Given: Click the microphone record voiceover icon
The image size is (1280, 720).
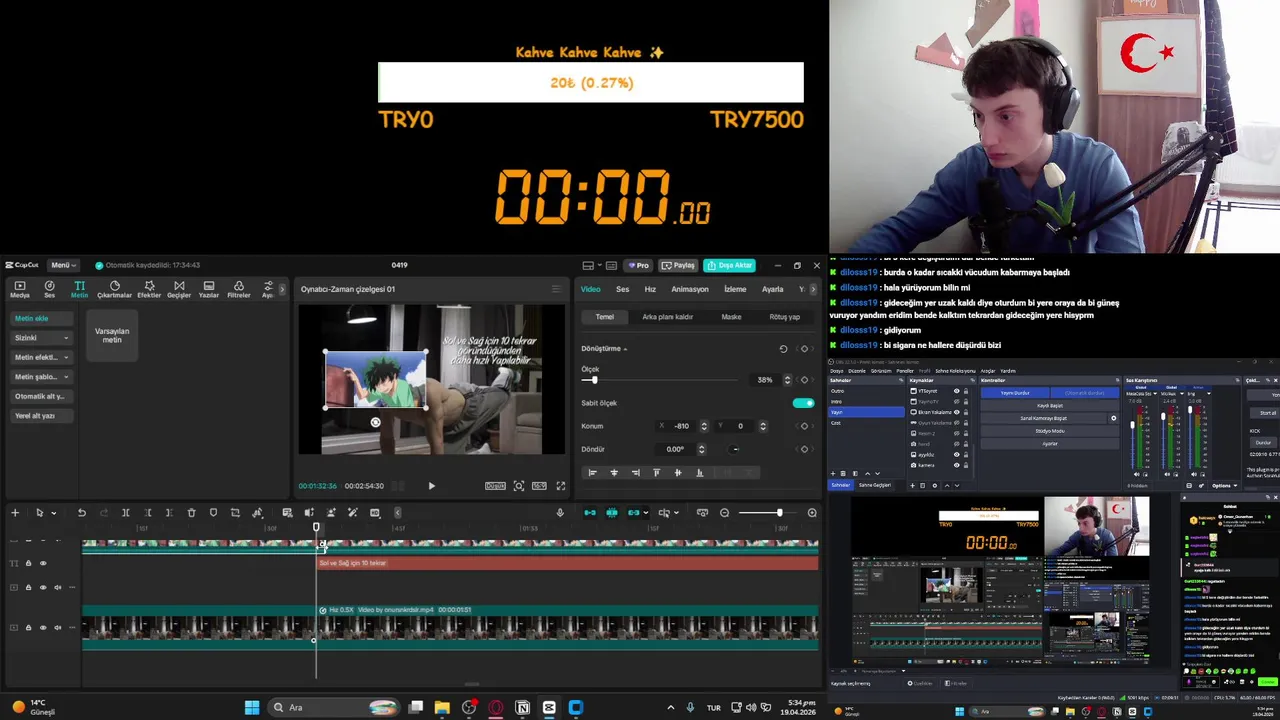Looking at the screenshot, I should pos(560,513).
